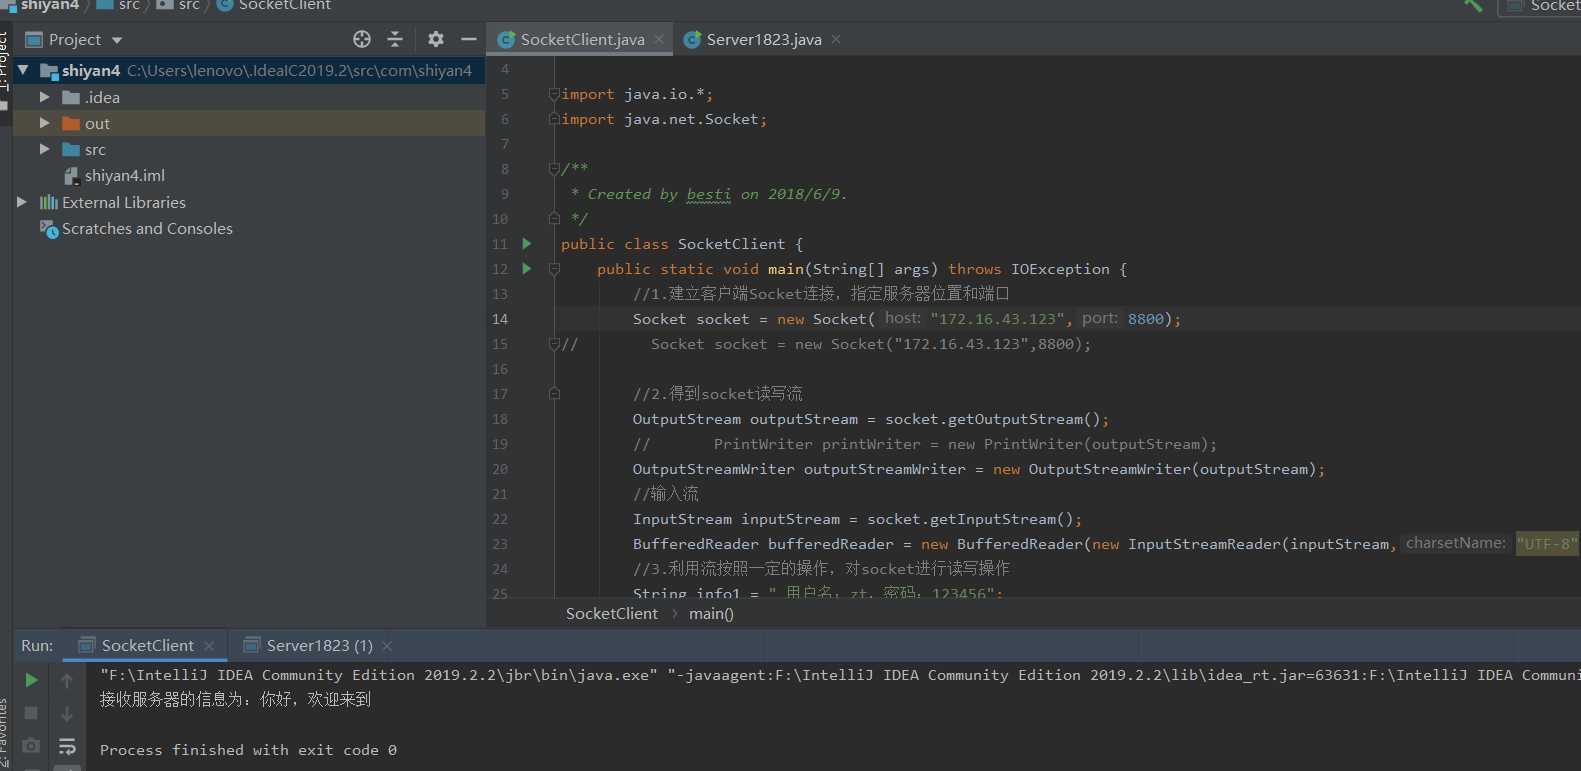Fold the Javadoc comment at line 8
Viewport: 1581px width, 771px height.
[x=554, y=169]
